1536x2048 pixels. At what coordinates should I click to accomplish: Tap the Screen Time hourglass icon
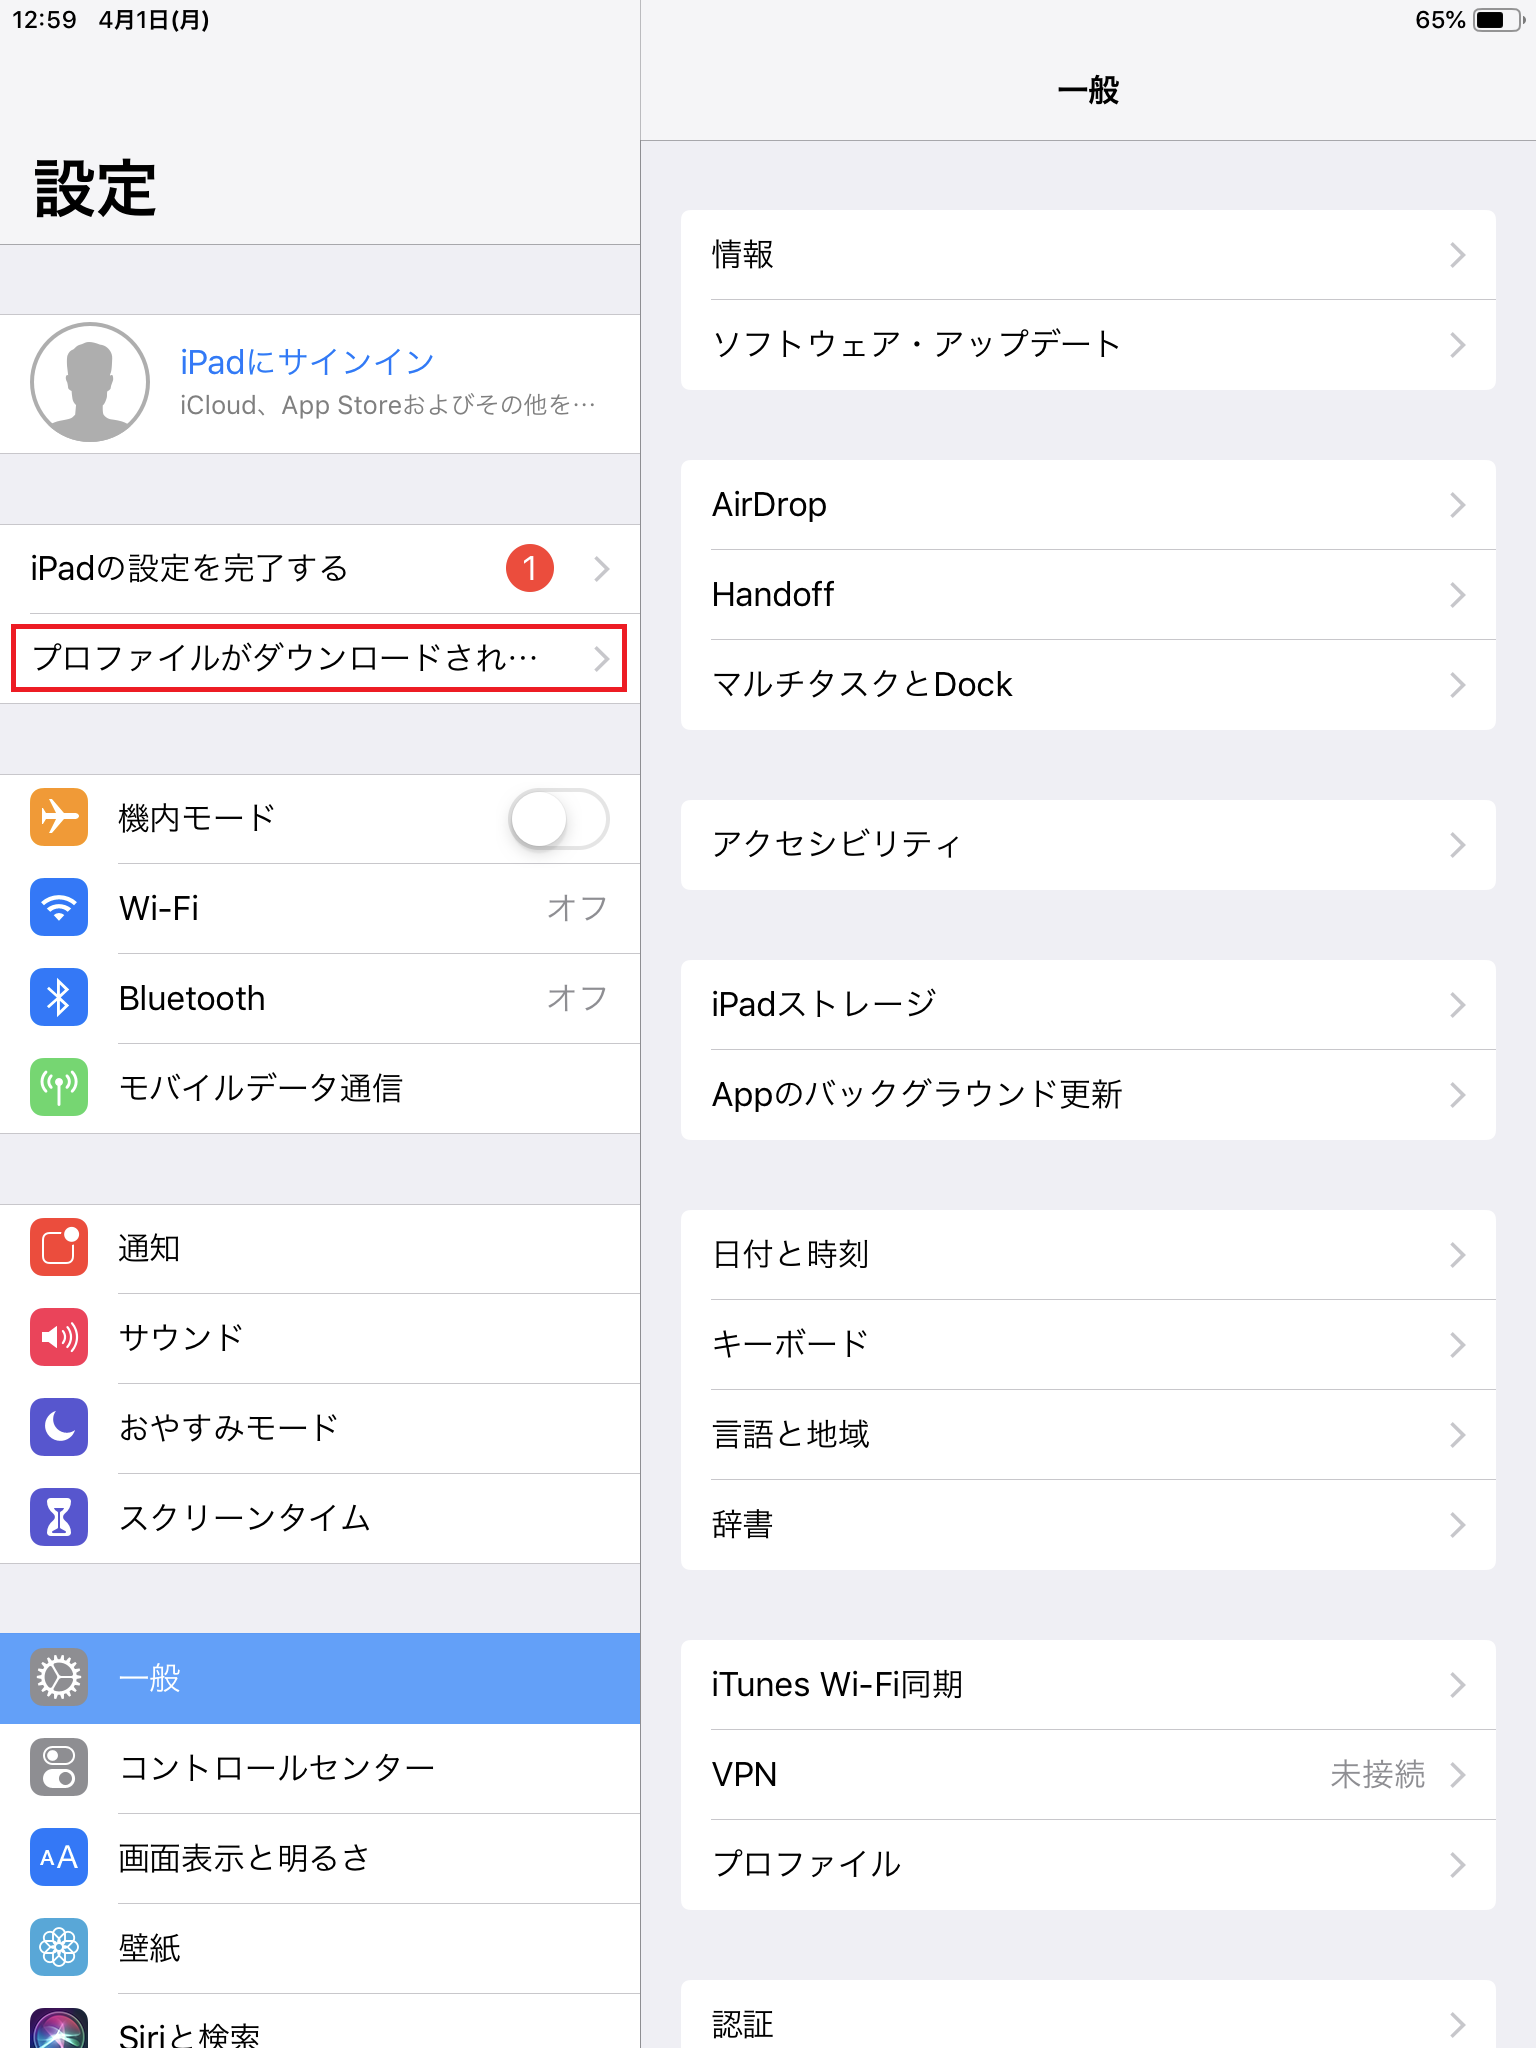[59, 1517]
